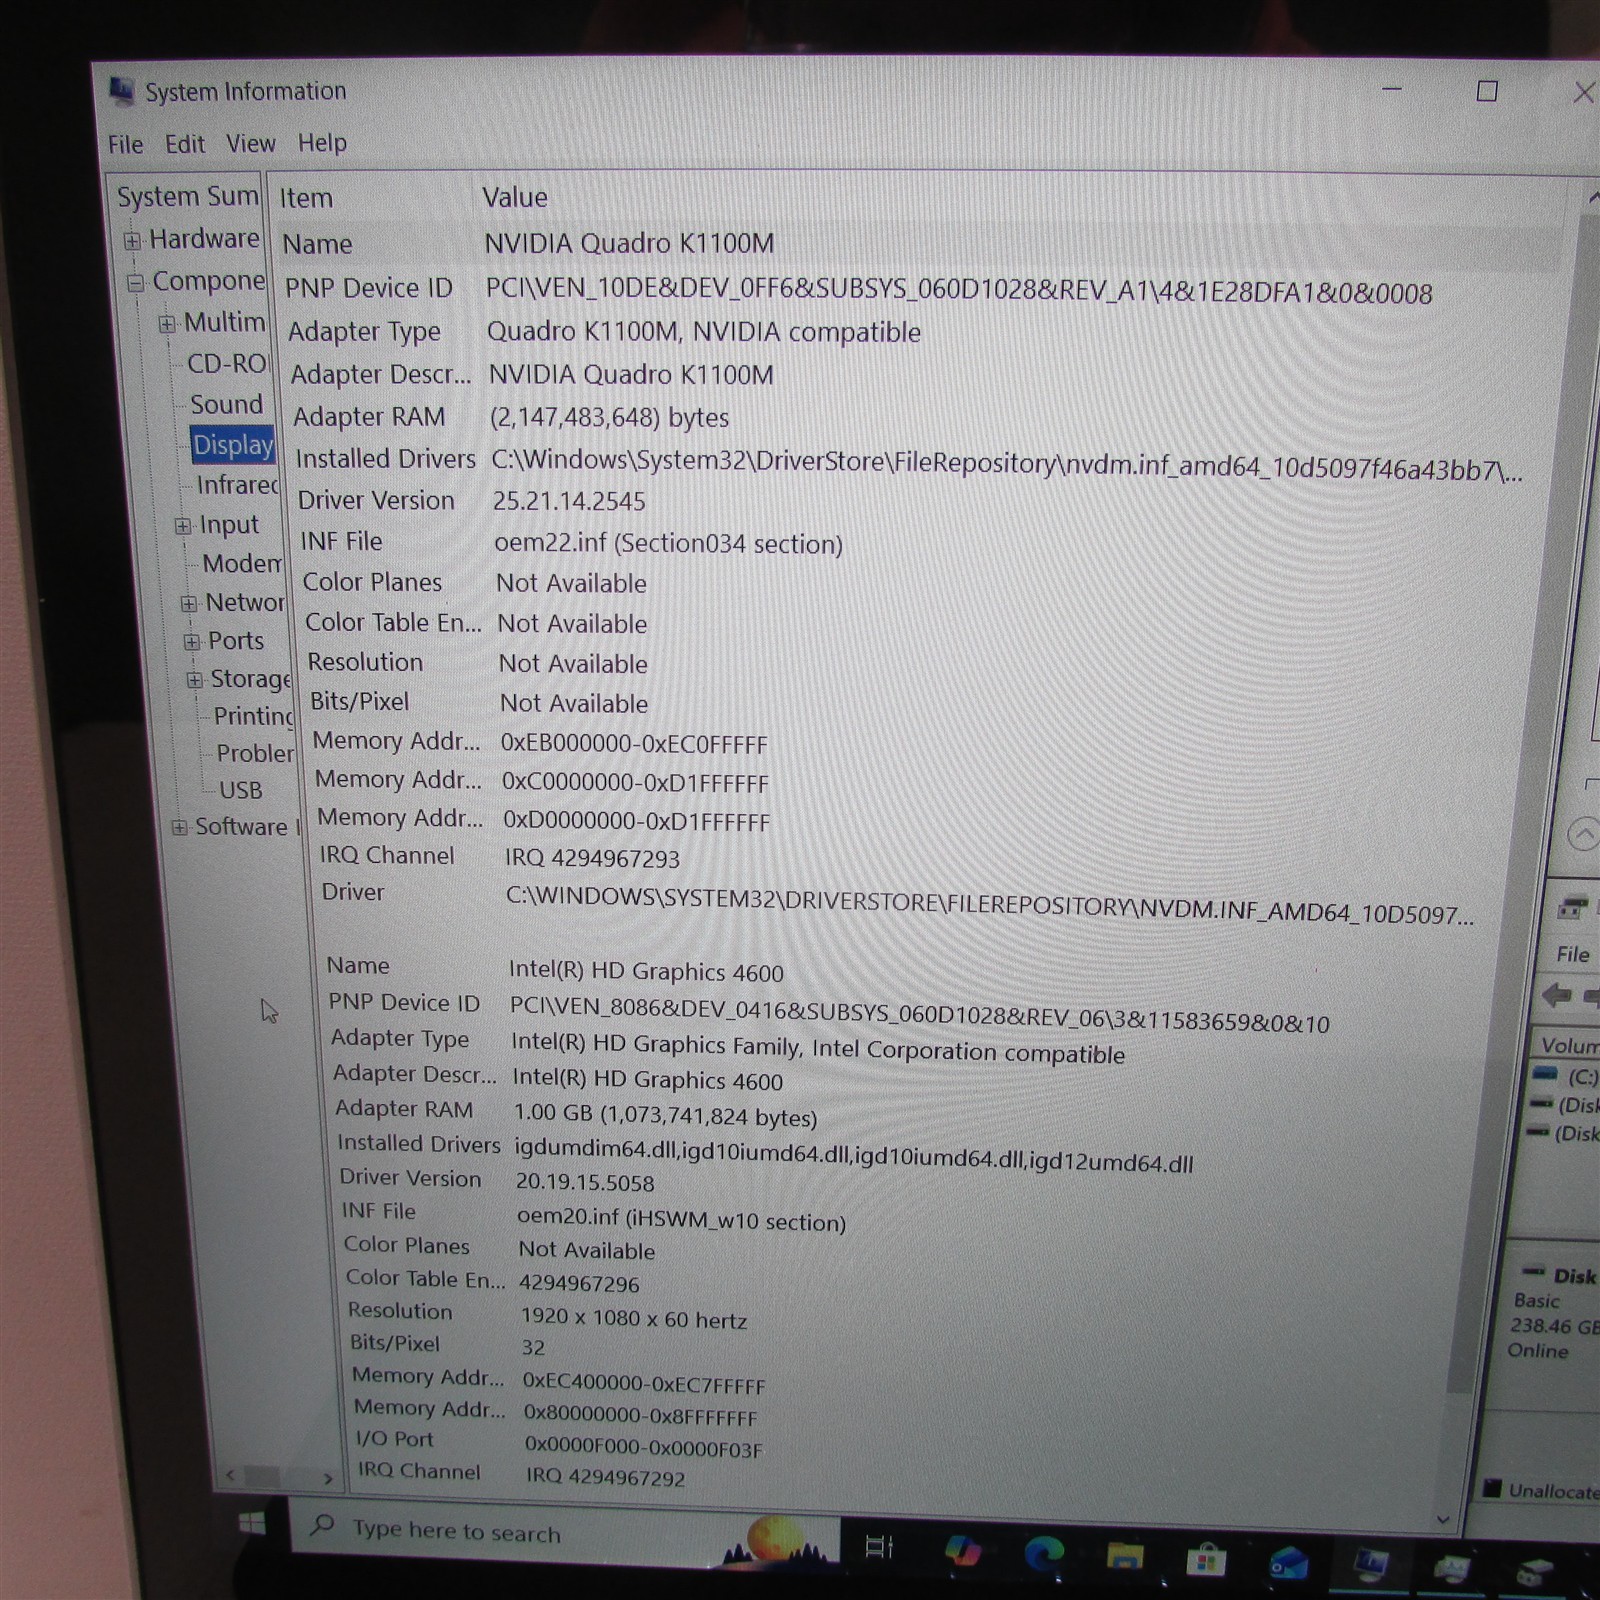Select driver version '20.19.15.5058'

[x=585, y=1182]
